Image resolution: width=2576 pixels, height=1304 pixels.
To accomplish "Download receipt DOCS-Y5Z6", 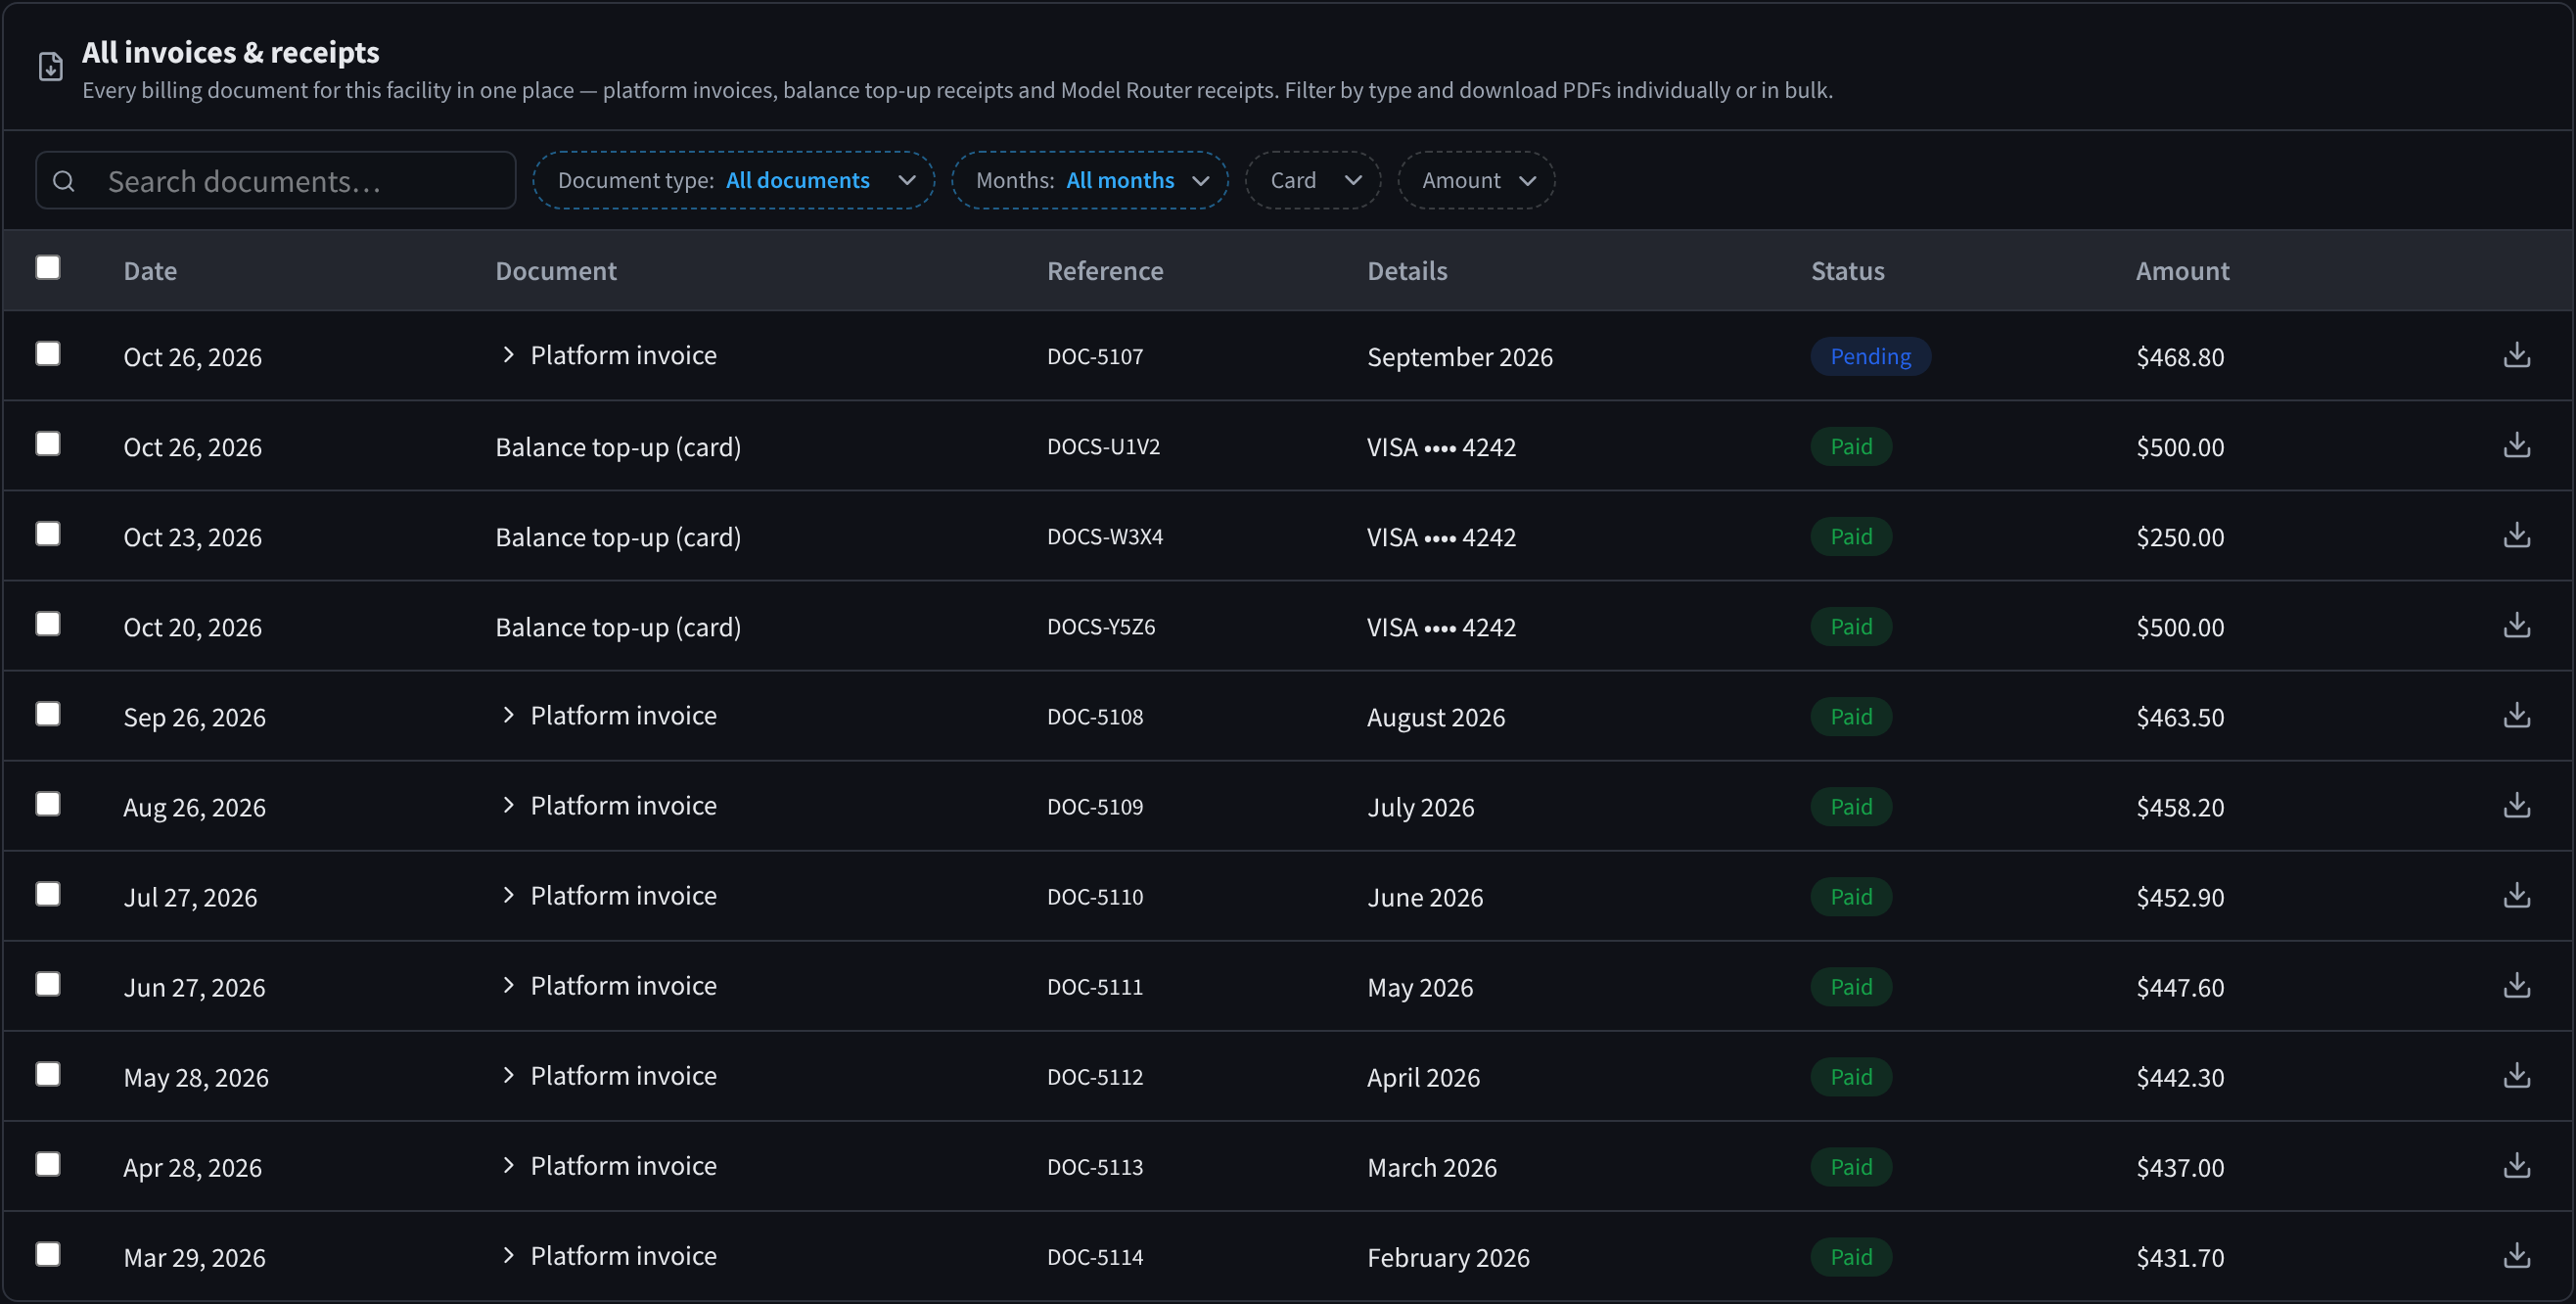I will (2516, 625).
